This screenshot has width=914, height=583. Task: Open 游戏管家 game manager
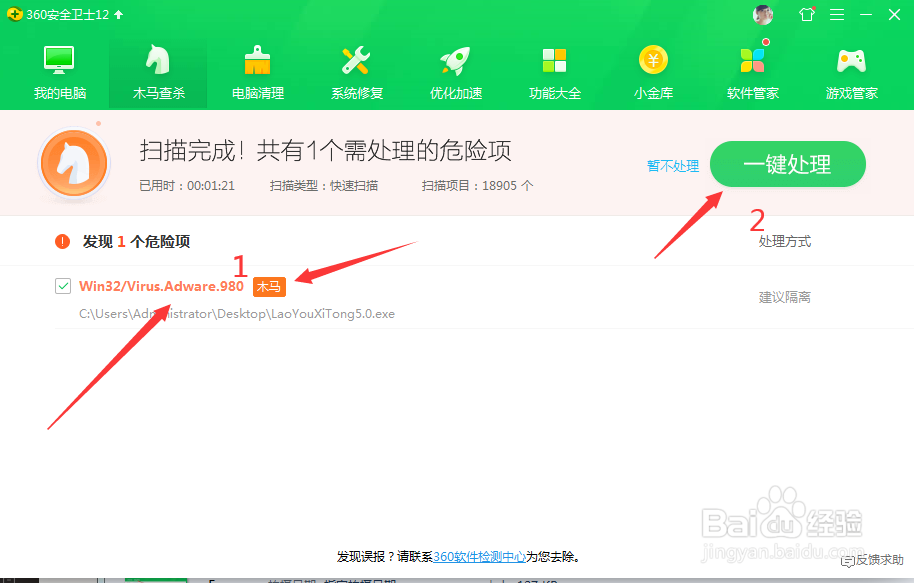click(x=851, y=70)
